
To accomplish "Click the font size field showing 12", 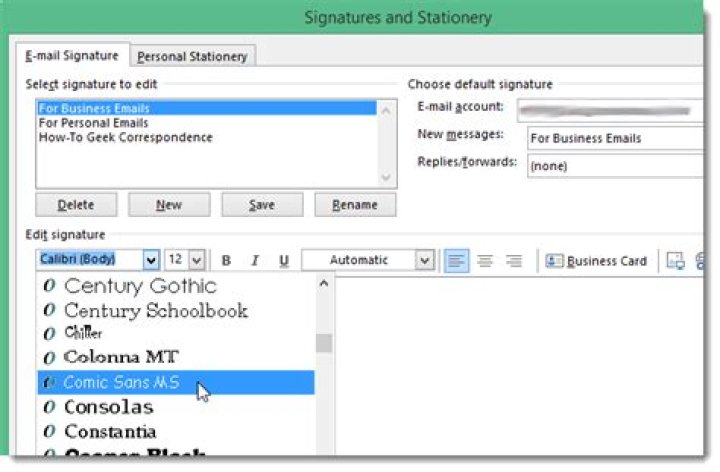I will 177,259.
